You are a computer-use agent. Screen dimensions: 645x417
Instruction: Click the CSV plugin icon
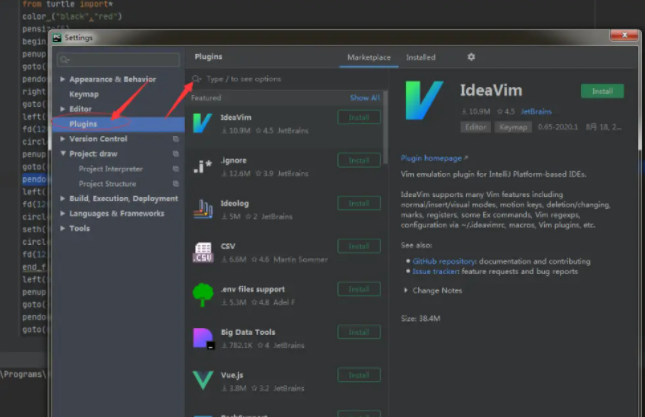coord(203,252)
